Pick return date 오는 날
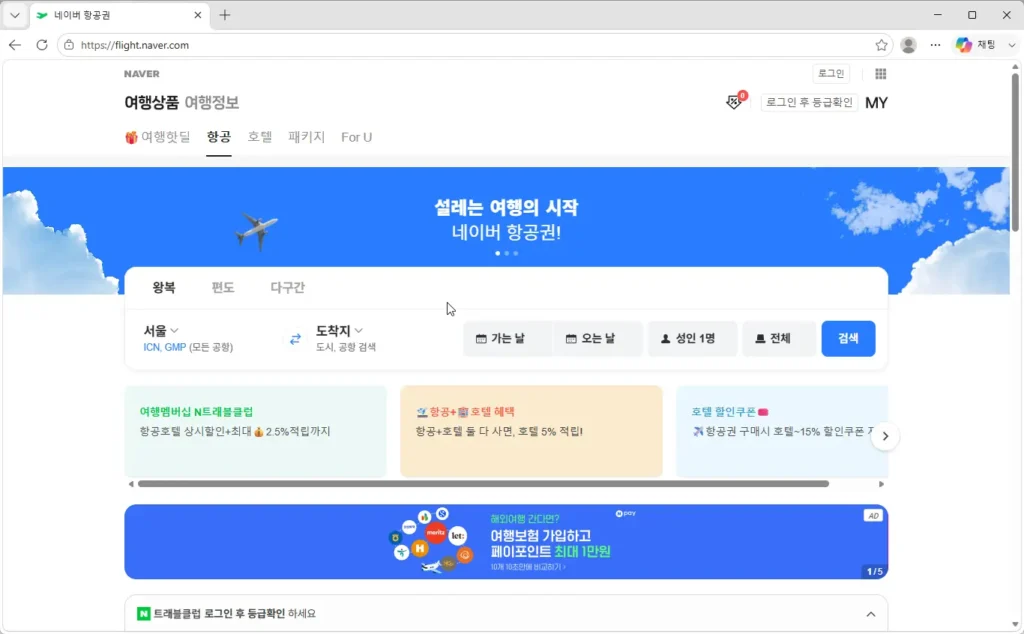1024x634 pixels. [x=598, y=338]
